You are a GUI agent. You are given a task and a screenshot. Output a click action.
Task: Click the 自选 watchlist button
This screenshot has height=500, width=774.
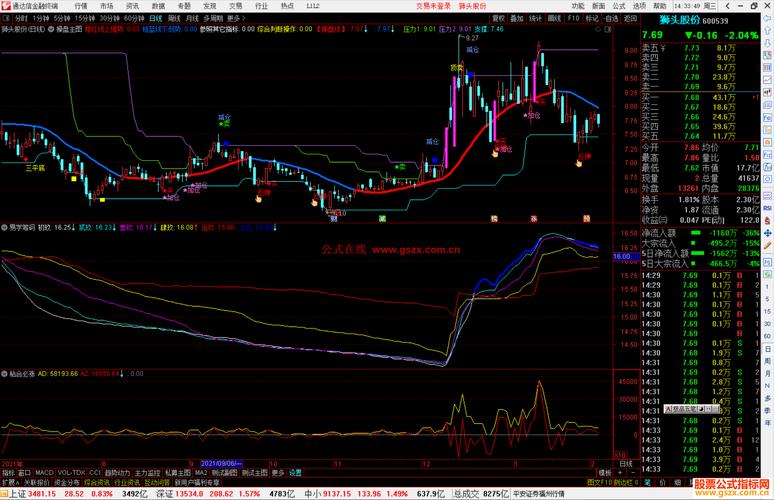611,18
